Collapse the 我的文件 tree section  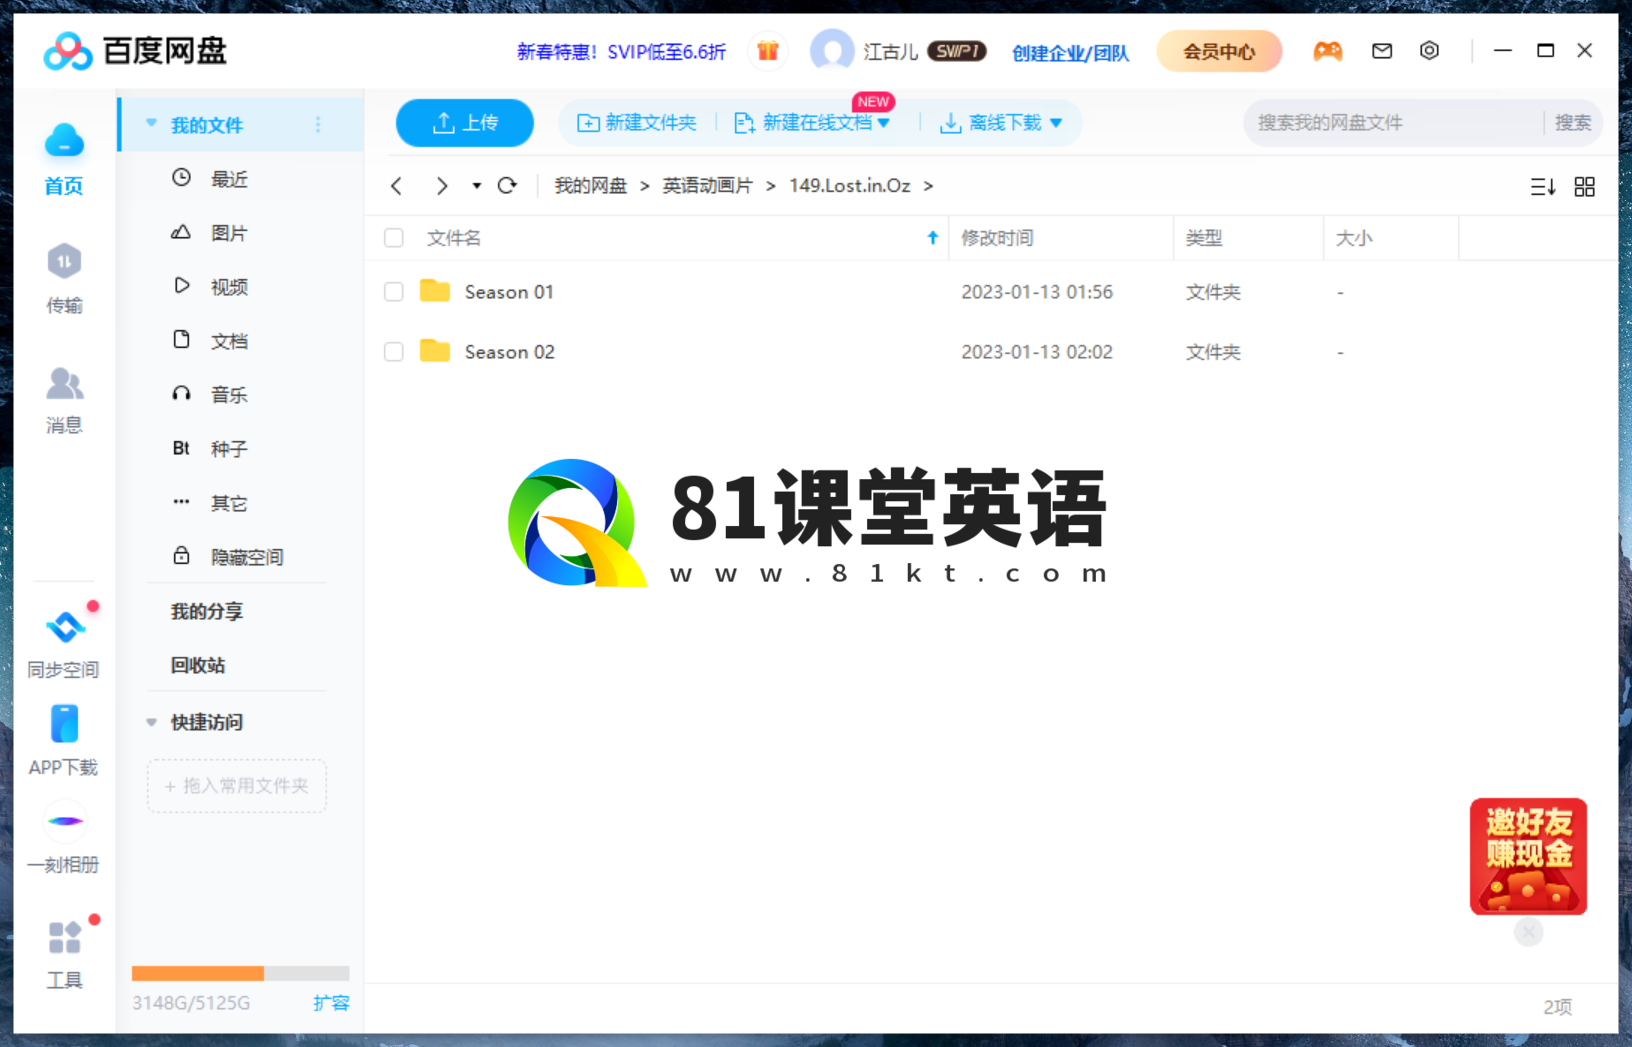point(151,124)
